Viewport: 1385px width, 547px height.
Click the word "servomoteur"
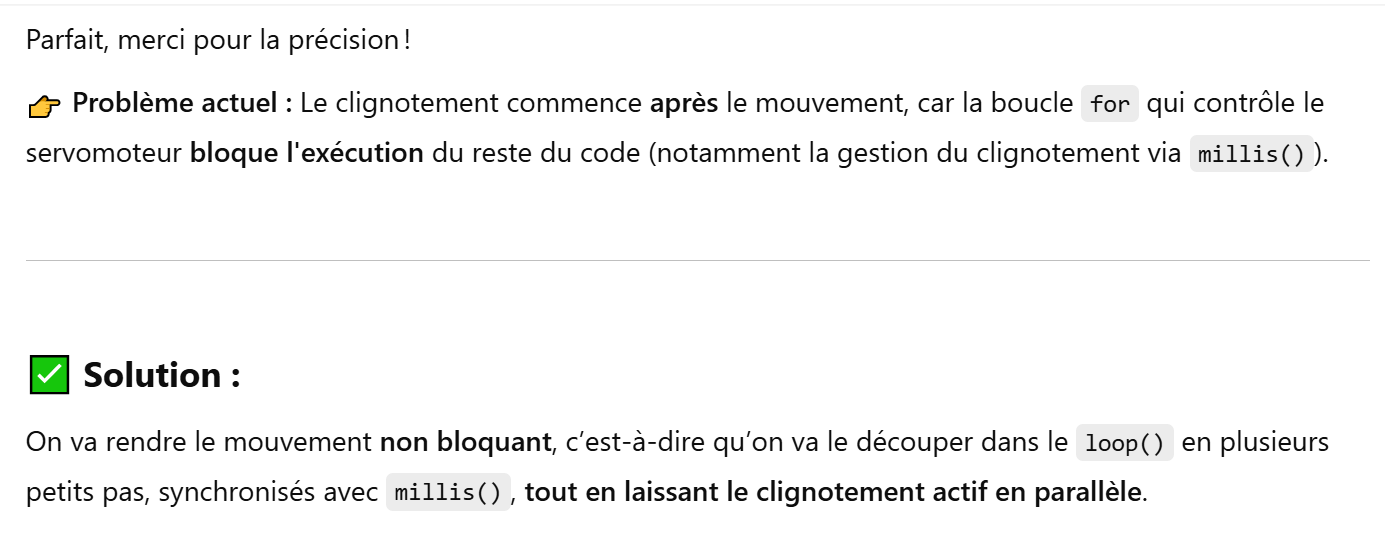[x=104, y=155]
